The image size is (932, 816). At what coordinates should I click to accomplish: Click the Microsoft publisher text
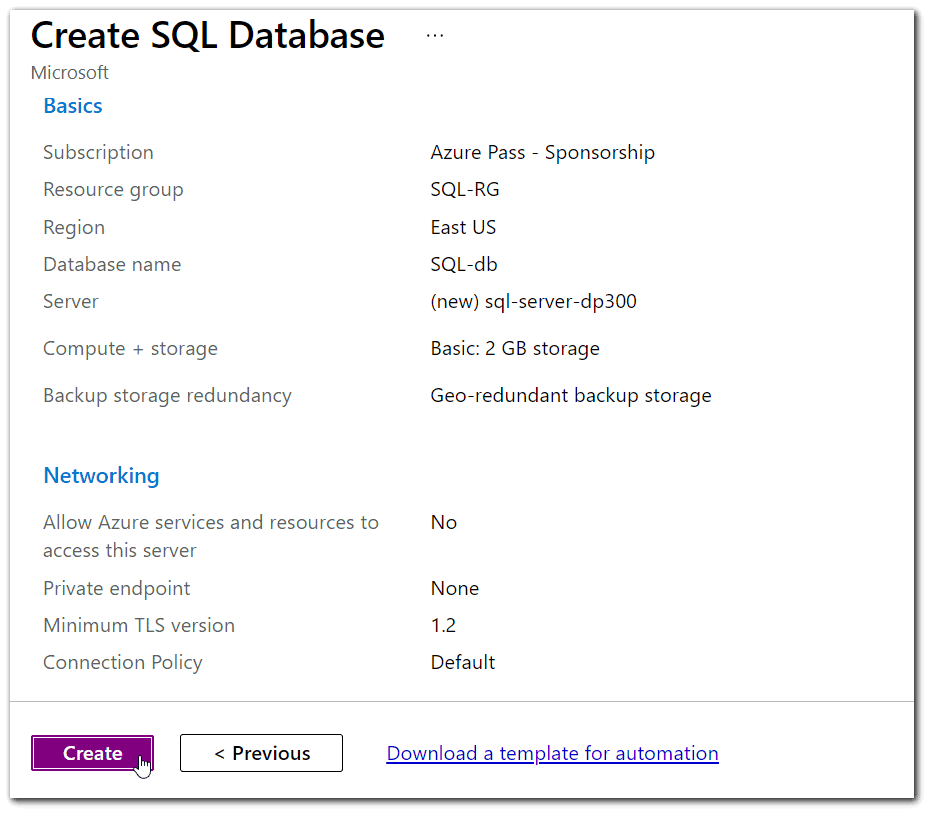pos(70,73)
